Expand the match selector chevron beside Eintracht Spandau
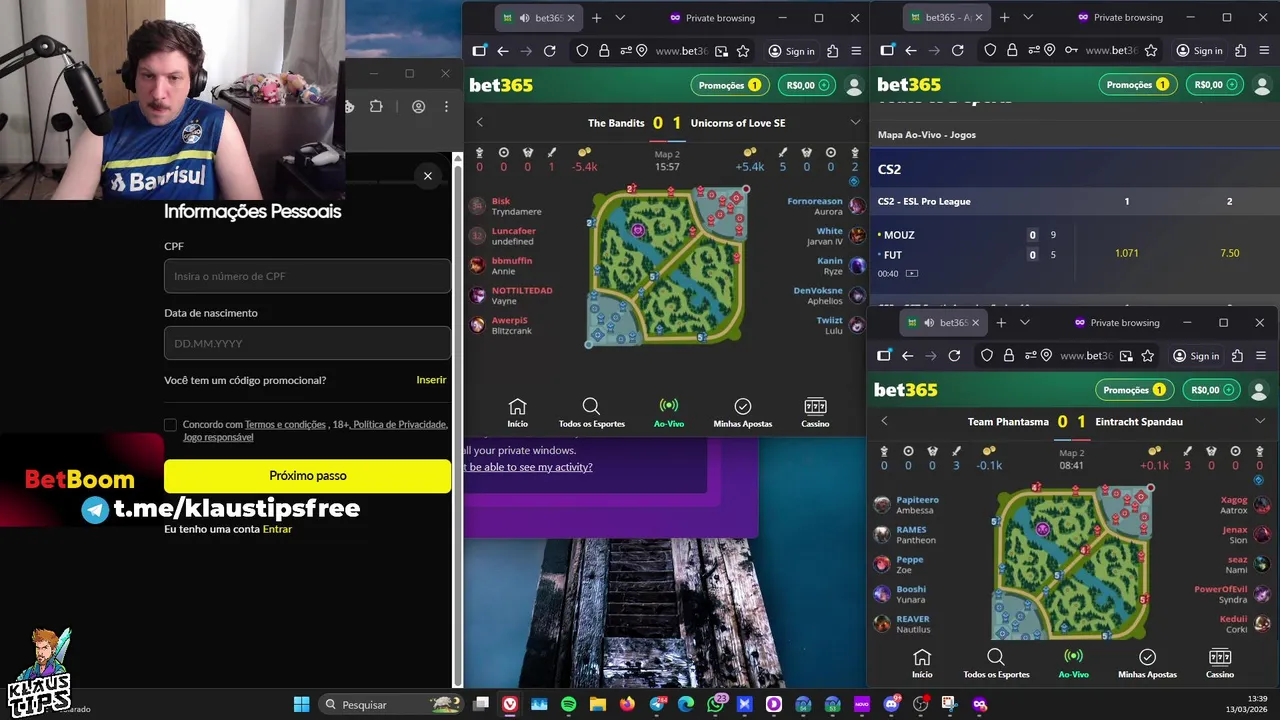Viewport: 1280px width, 720px height. [1260, 421]
